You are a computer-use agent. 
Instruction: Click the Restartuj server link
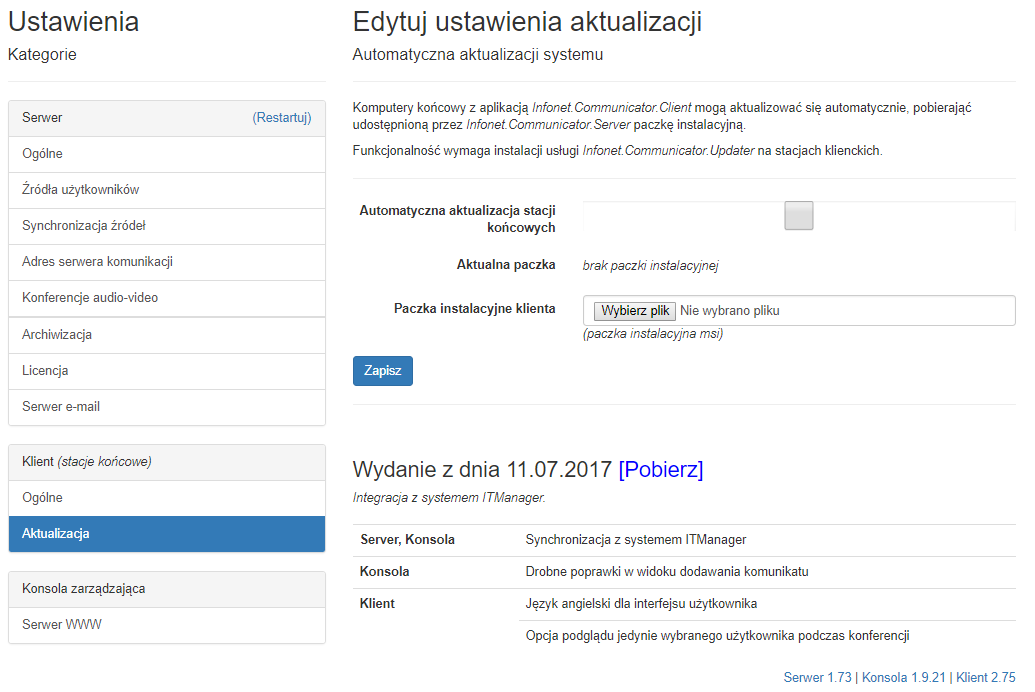click(x=281, y=118)
